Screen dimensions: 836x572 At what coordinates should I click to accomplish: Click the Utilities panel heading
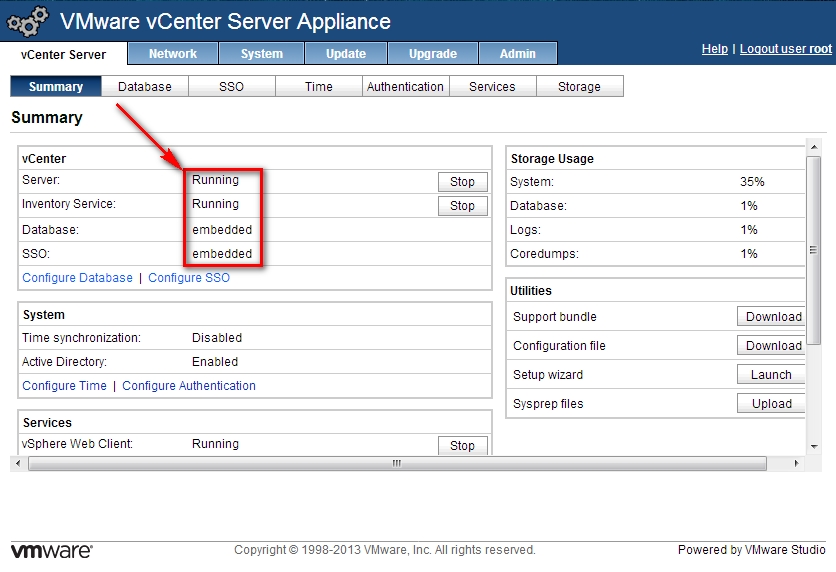pos(530,291)
